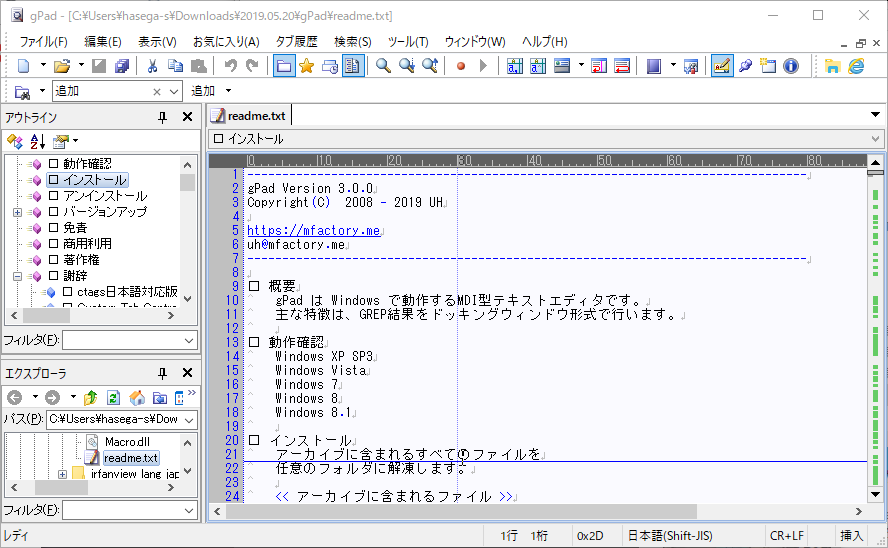Expand the irfanview folder node
The width and height of the screenshot is (888, 548).
pos(62,474)
